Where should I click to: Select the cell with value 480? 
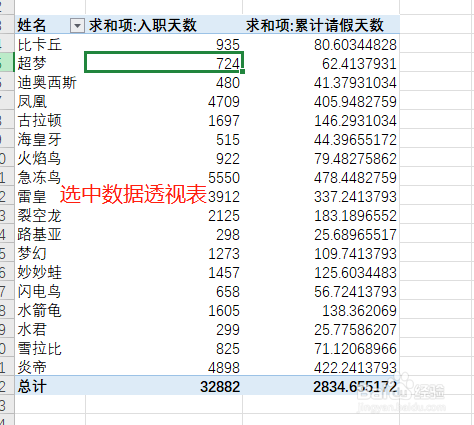[164, 82]
